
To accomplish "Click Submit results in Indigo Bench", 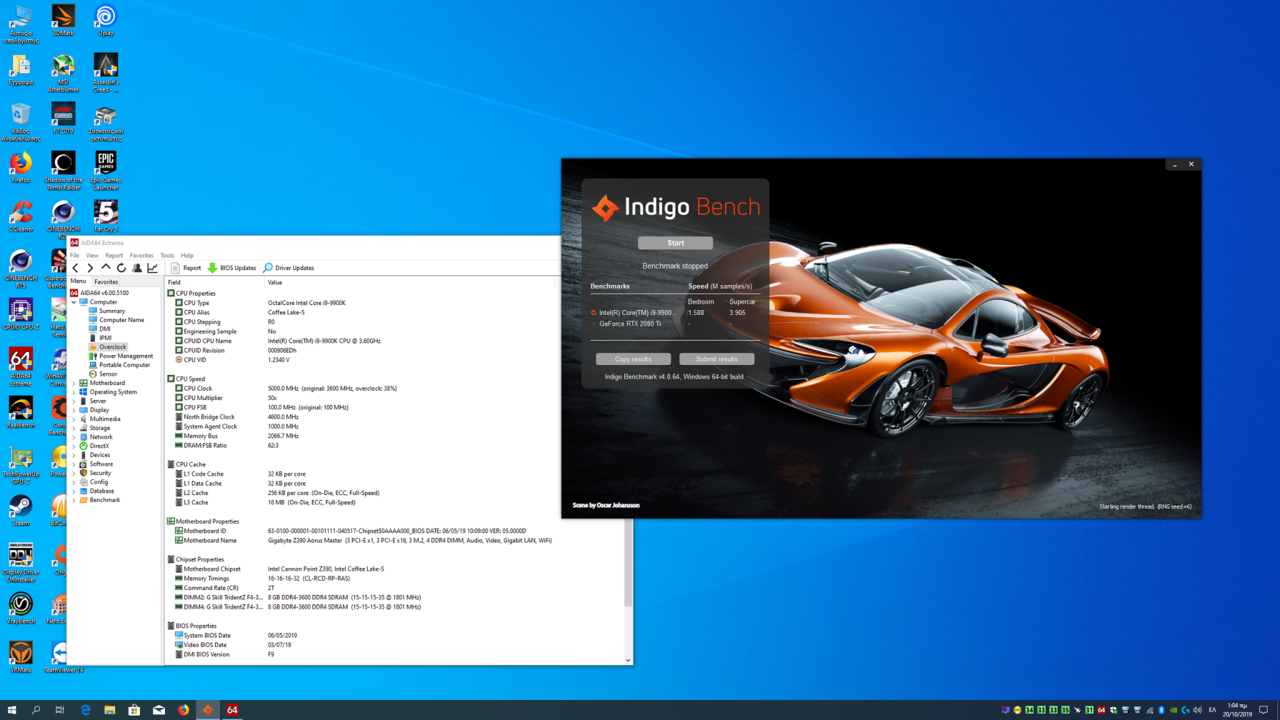I will [716, 359].
